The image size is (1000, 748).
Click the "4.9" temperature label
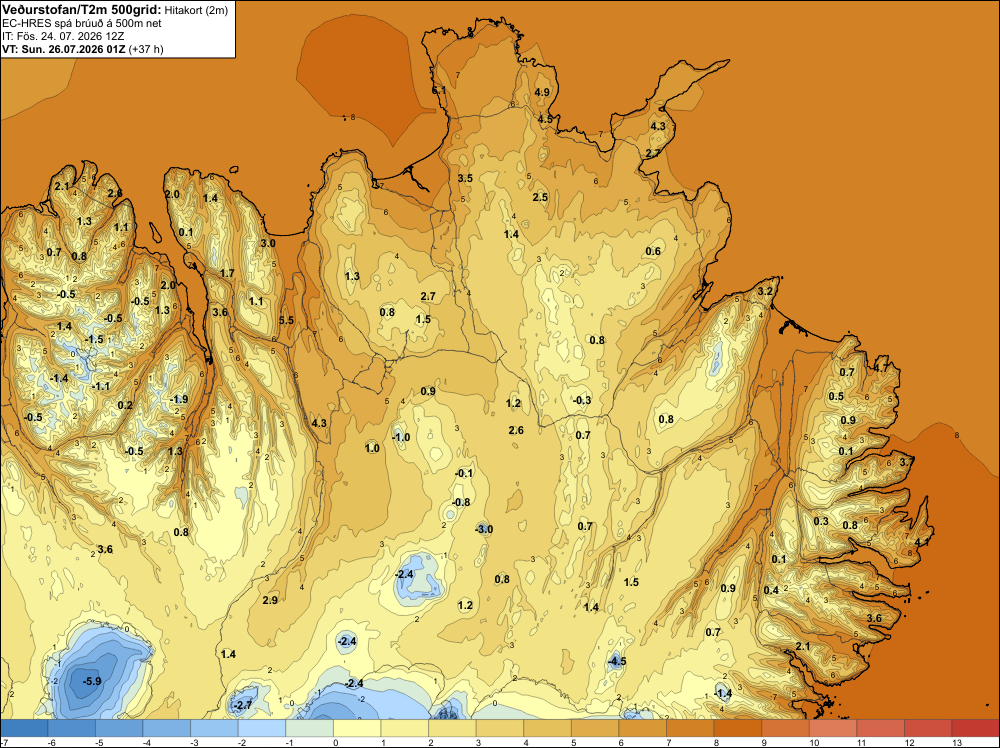pos(542,92)
